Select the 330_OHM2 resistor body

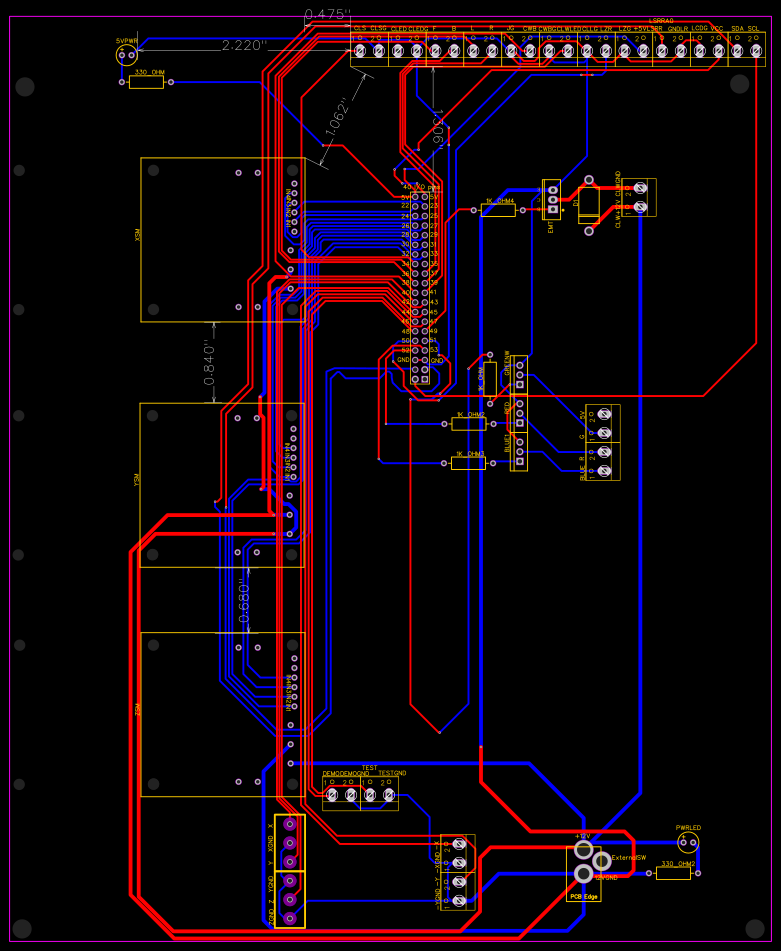click(673, 873)
